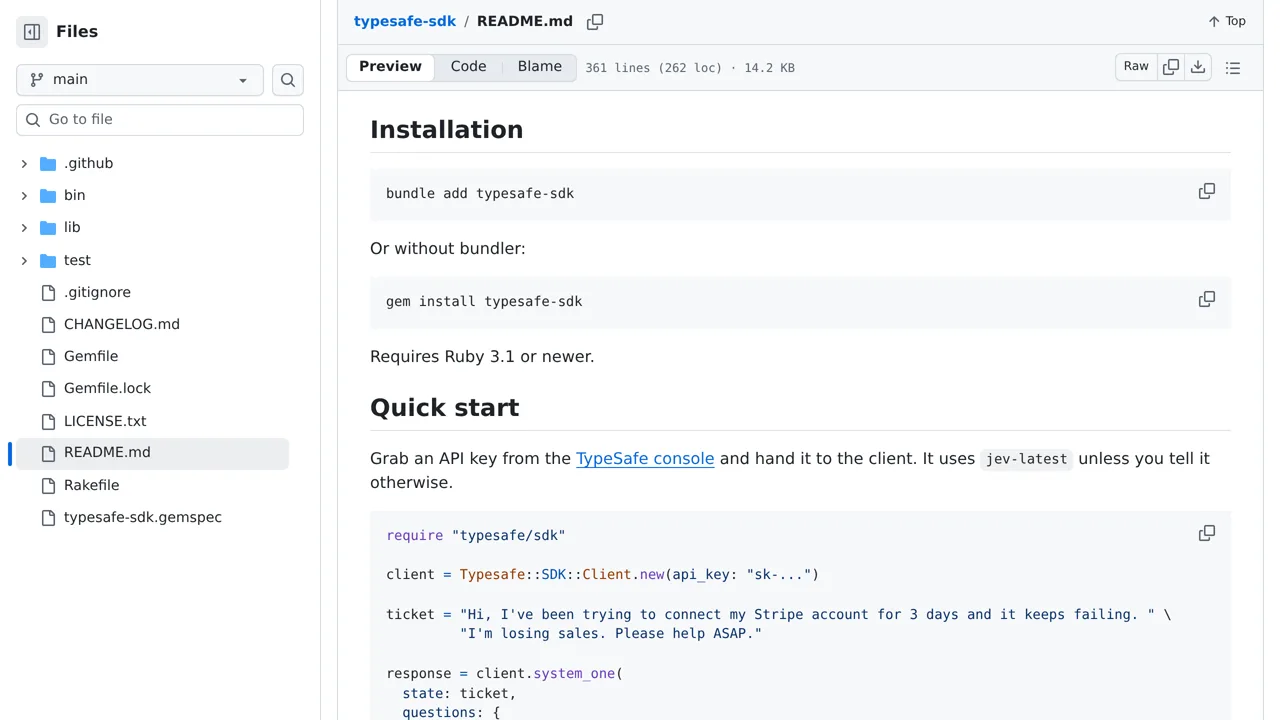Click the Rakefile file icon

coord(48,485)
